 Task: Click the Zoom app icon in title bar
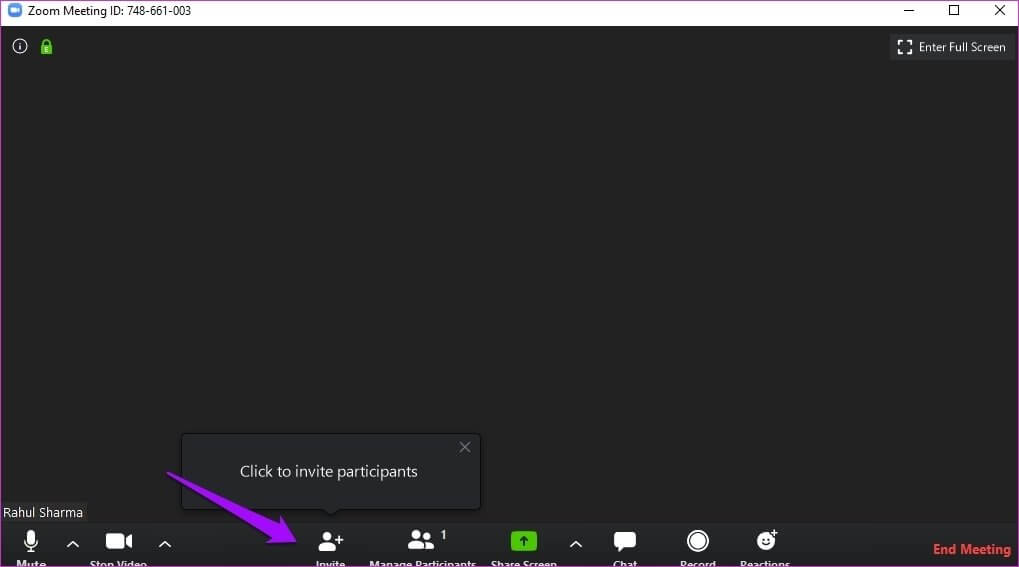pos(14,10)
